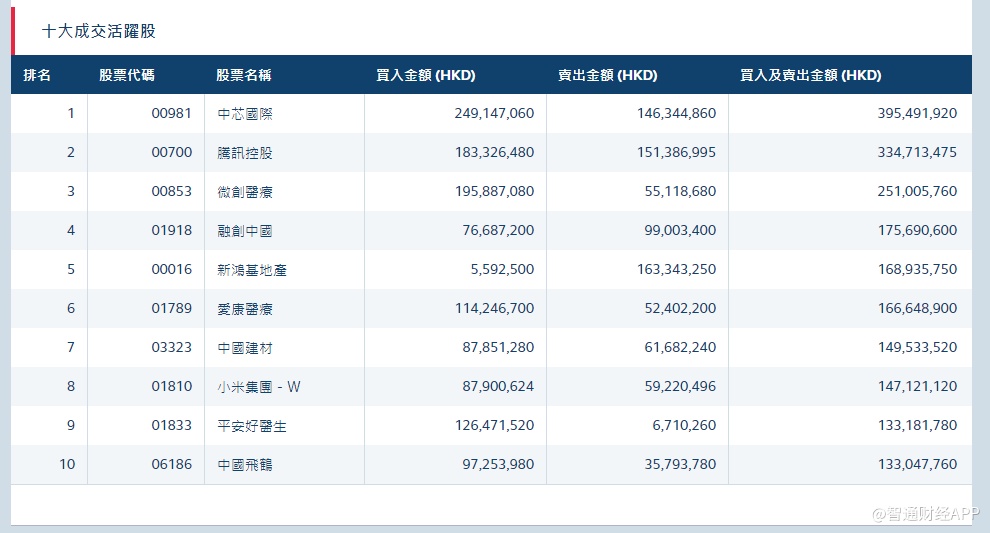The height and width of the screenshot is (533, 990).
Task: Click the 買入及賣出金額 (HKD) column header
Action: pos(810,75)
